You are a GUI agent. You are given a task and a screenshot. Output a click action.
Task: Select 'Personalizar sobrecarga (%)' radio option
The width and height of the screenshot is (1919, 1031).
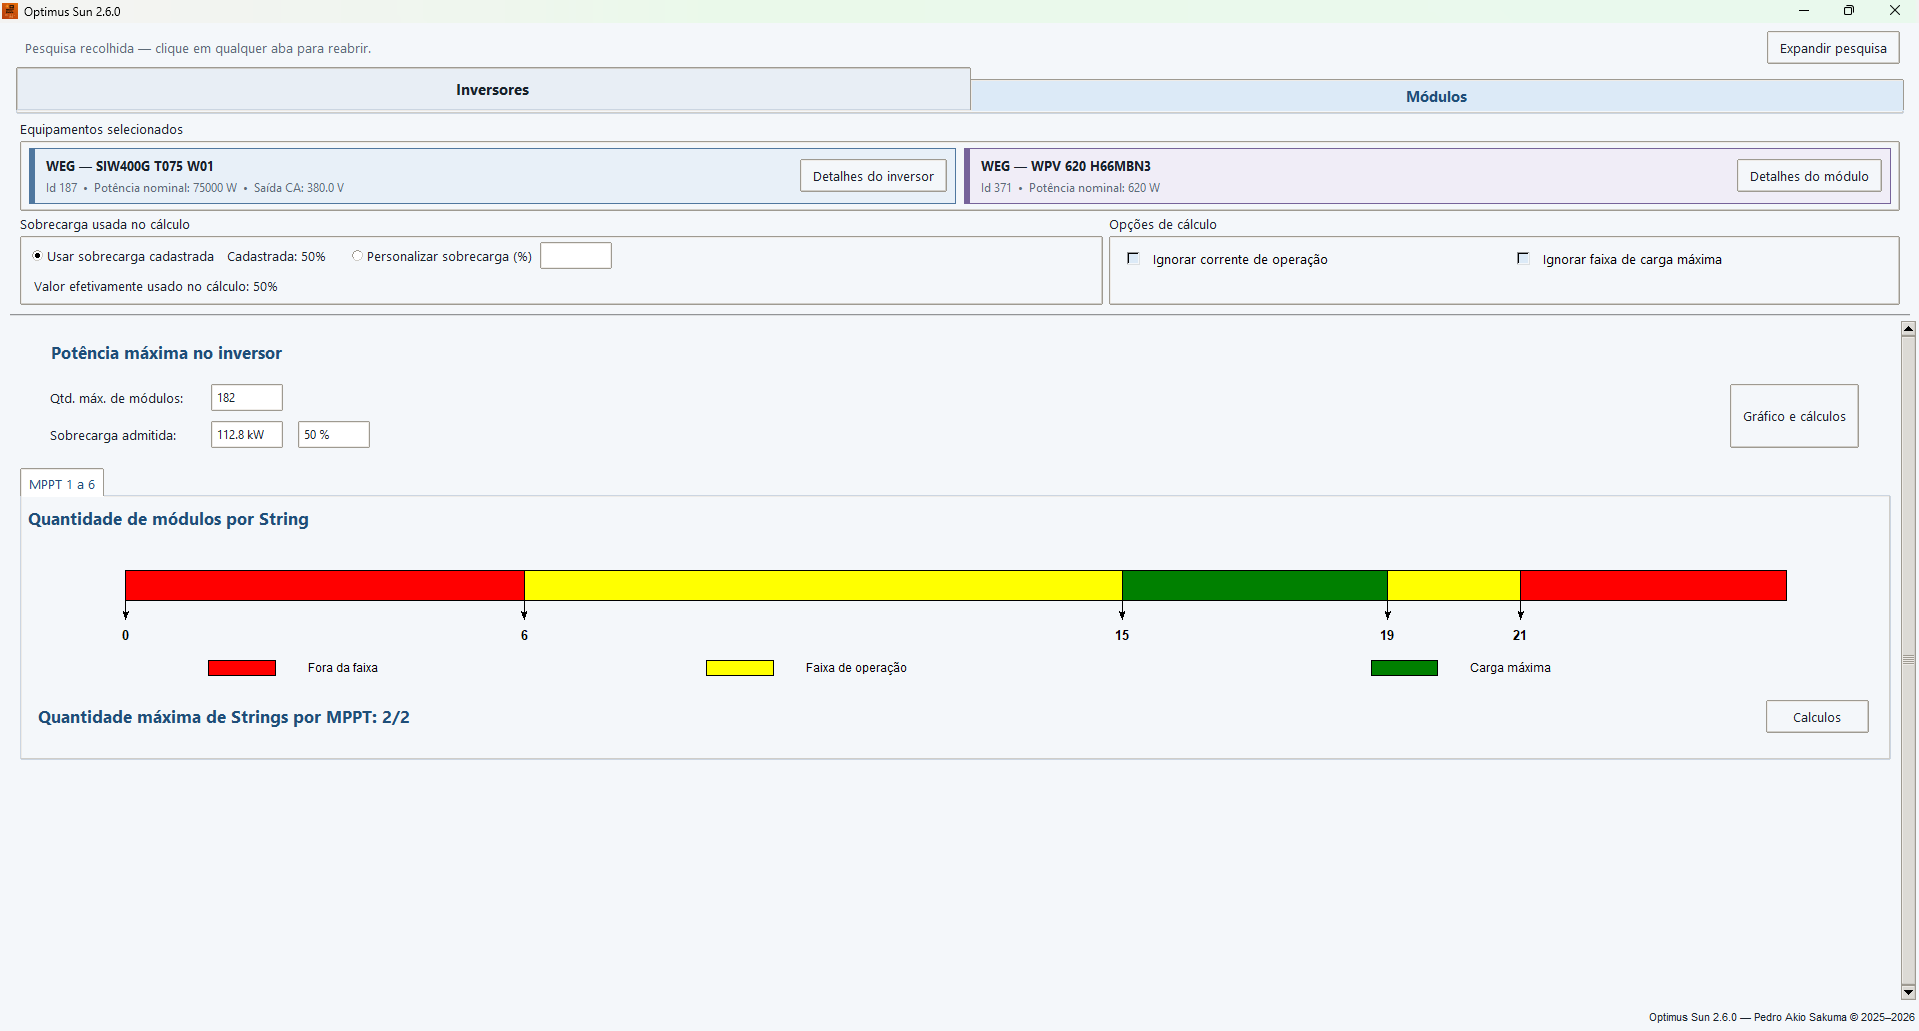pos(441,257)
